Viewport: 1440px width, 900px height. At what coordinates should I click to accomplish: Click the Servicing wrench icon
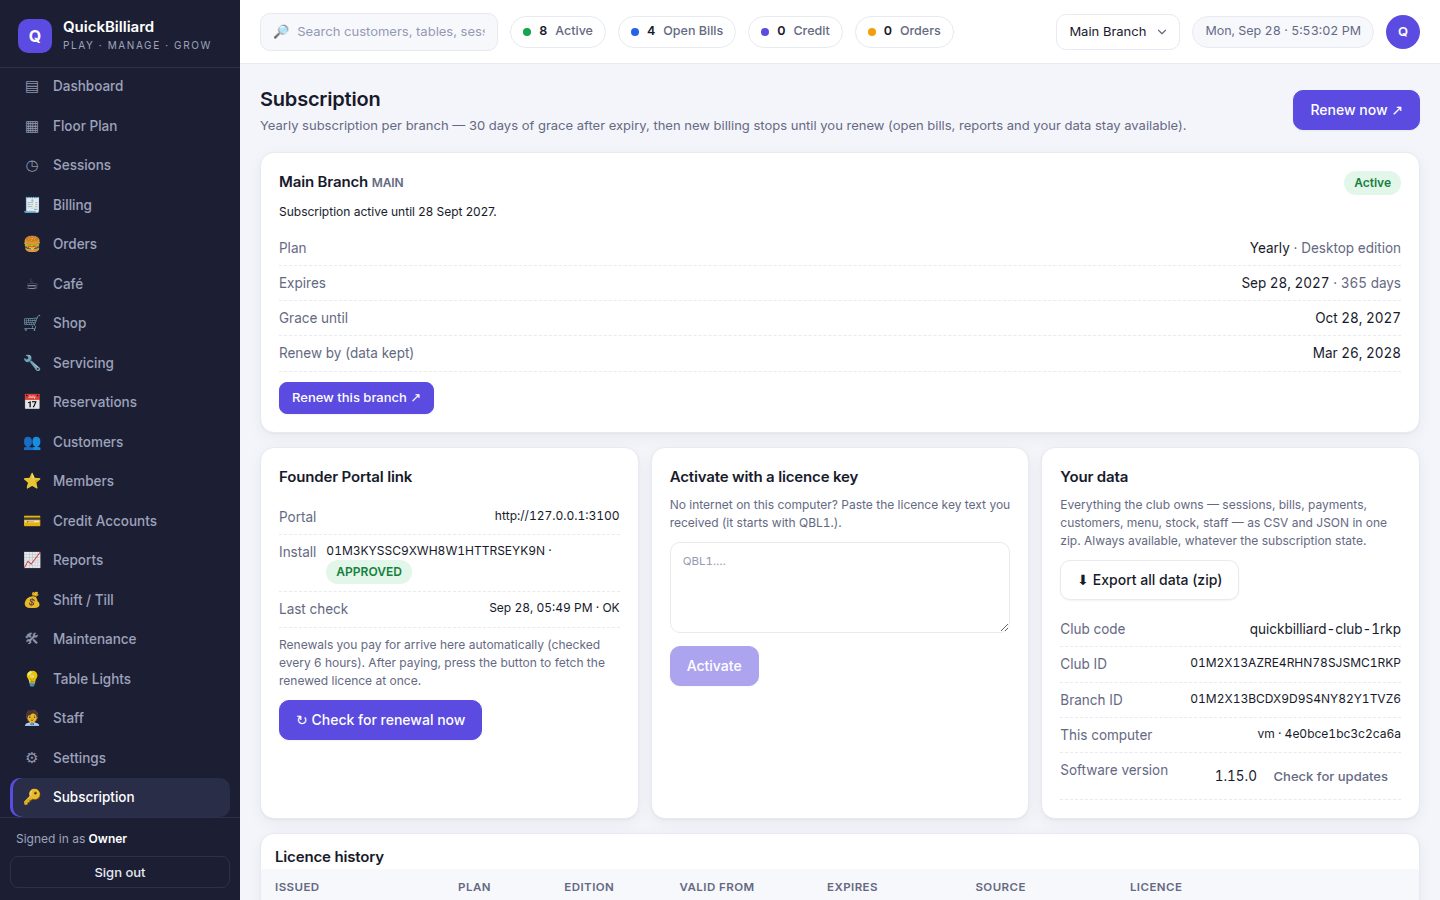32,363
